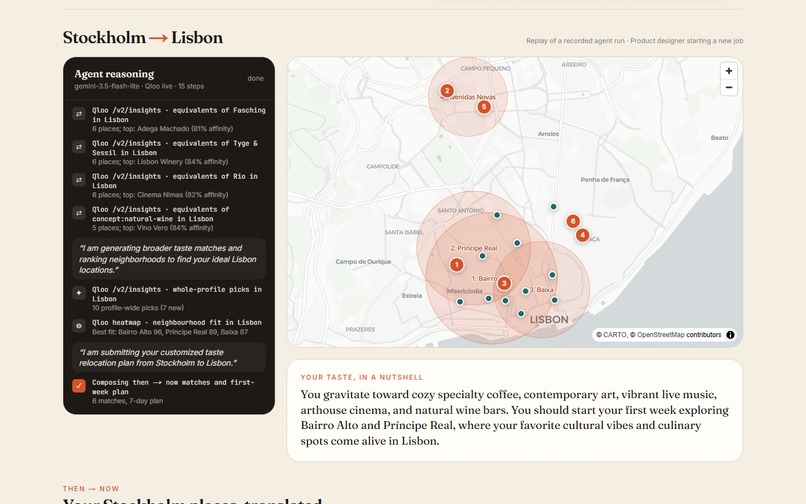Click quote 'I am submitting your customized taste relocation plan'
Image resolution: width=806 pixels, height=504 pixels.
(x=169, y=357)
